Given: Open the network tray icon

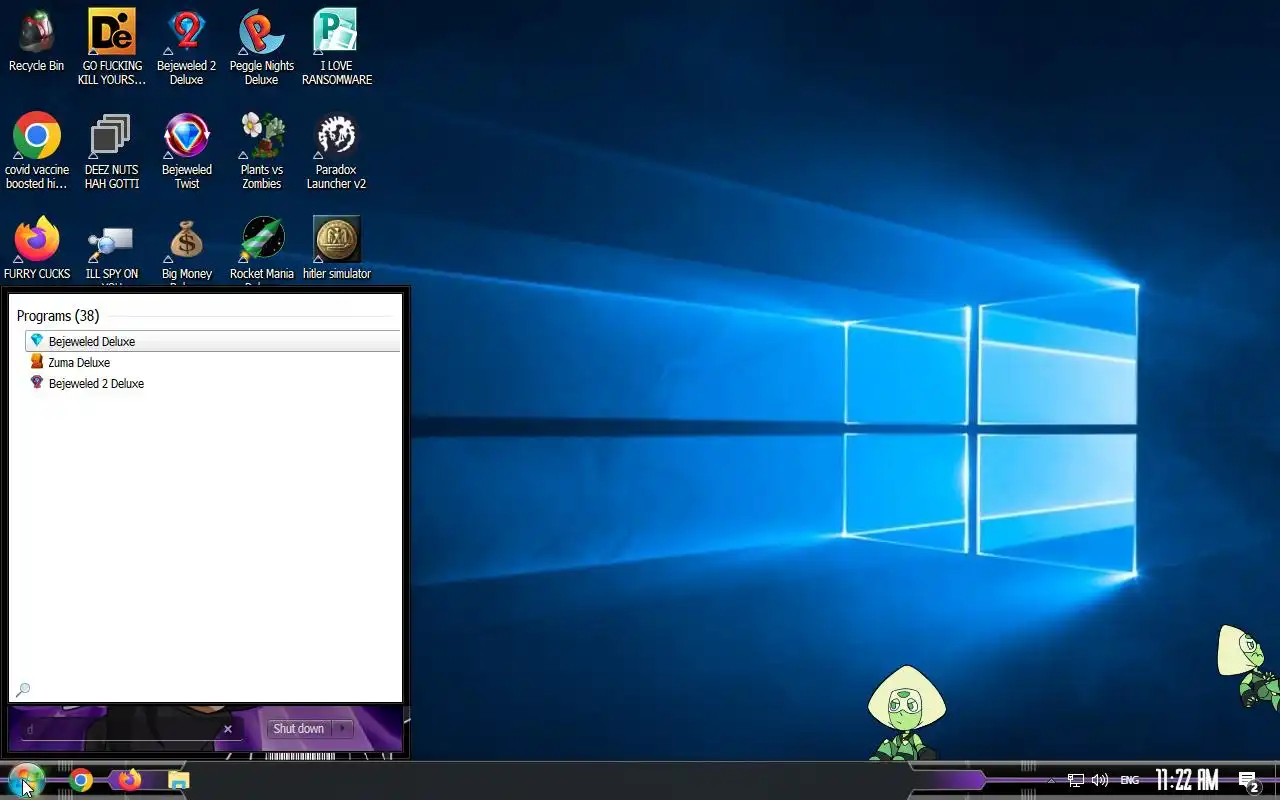Looking at the screenshot, I should pyautogui.click(x=1076, y=780).
